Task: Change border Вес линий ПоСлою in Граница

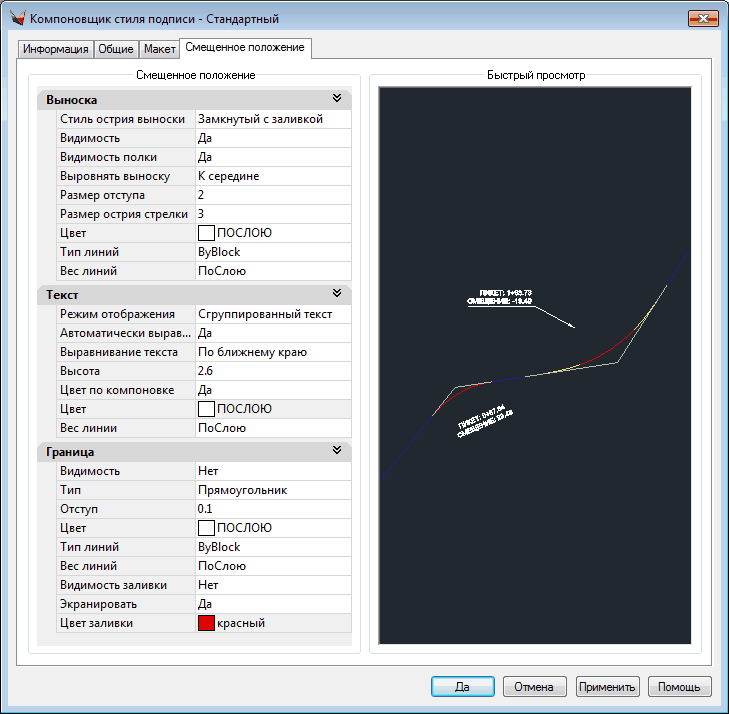Action: tap(273, 566)
